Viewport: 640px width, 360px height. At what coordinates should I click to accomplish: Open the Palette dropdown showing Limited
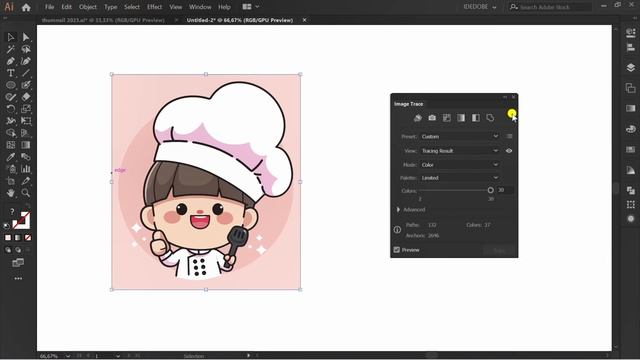pyautogui.click(x=460, y=178)
